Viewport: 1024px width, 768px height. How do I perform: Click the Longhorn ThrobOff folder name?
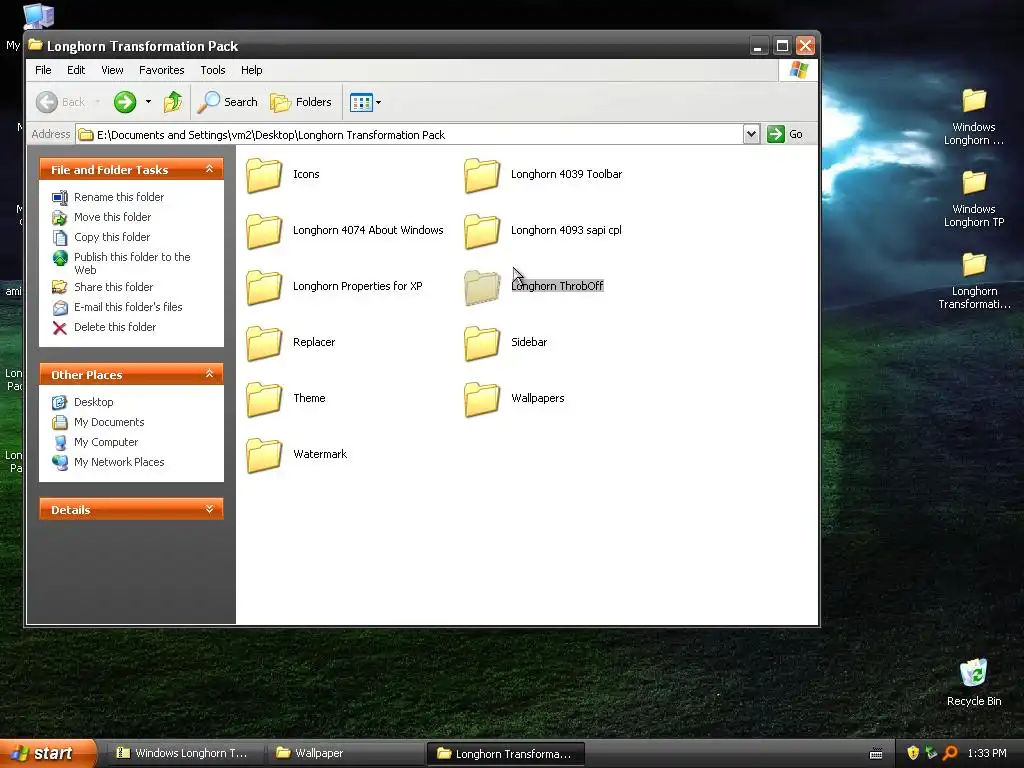click(557, 286)
